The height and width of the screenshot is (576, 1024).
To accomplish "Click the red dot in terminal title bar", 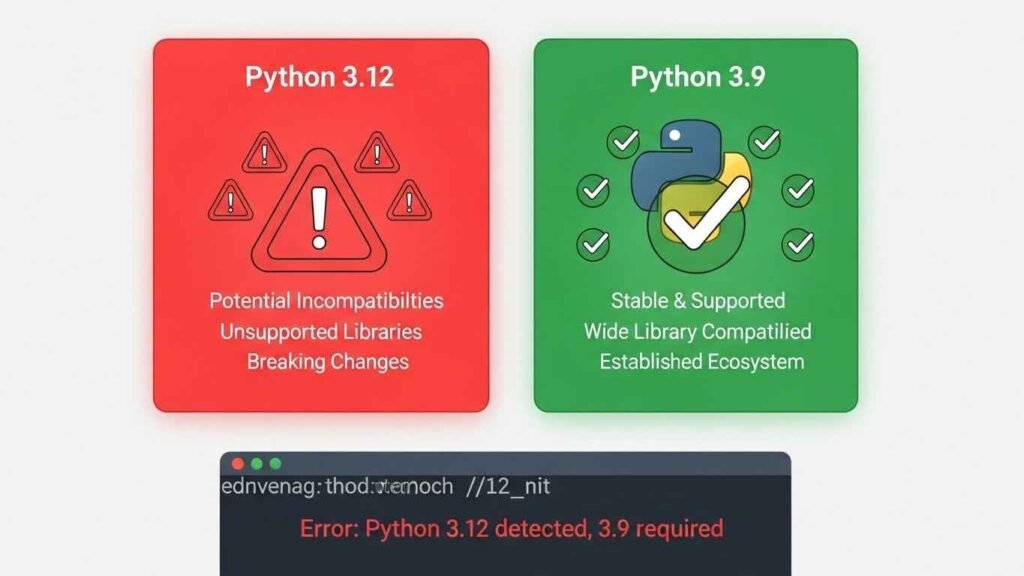I will tap(238, 464).
